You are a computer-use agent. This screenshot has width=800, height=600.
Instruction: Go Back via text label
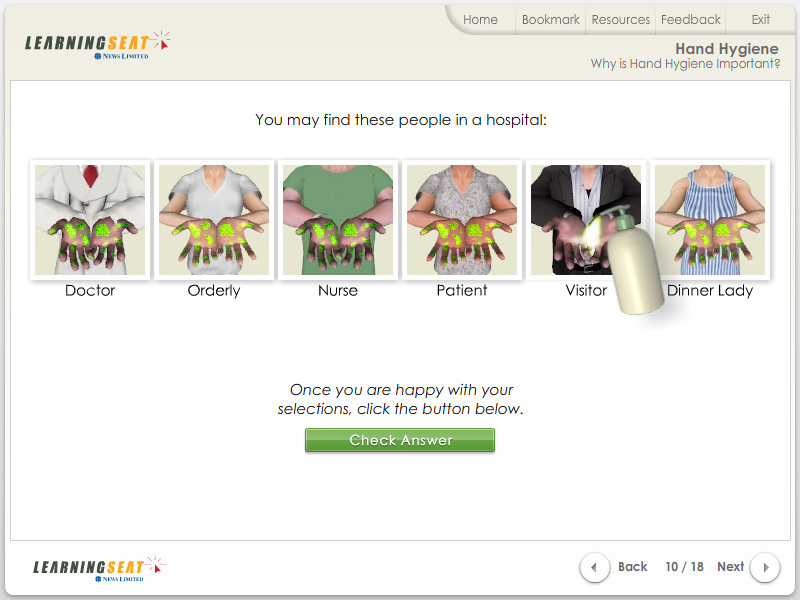pyautogui.click(x=632, y=567)
